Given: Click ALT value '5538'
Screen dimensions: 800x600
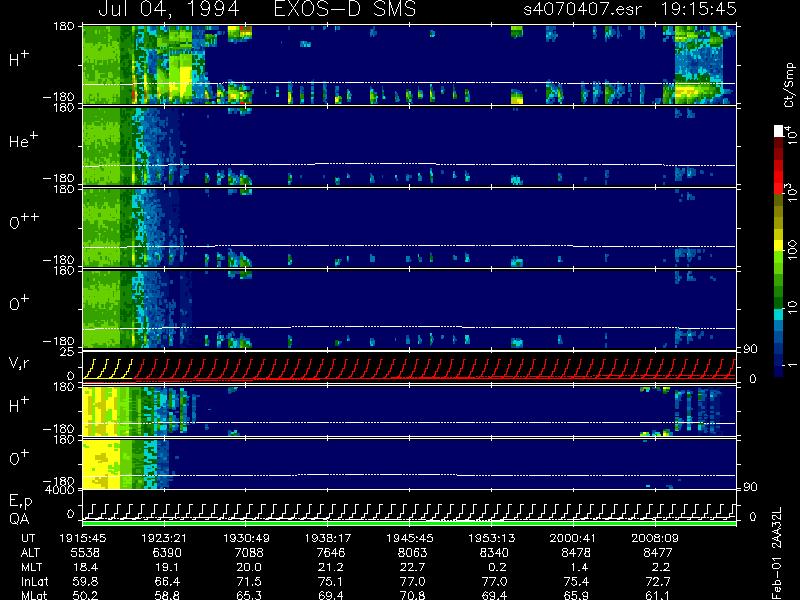Looking at the screenshot, I should click(86, 553).
